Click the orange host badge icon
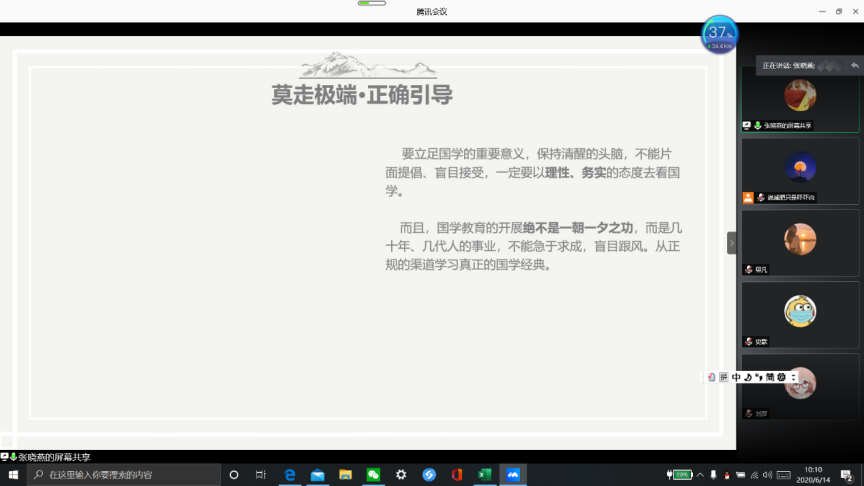 tap(747, 198)
